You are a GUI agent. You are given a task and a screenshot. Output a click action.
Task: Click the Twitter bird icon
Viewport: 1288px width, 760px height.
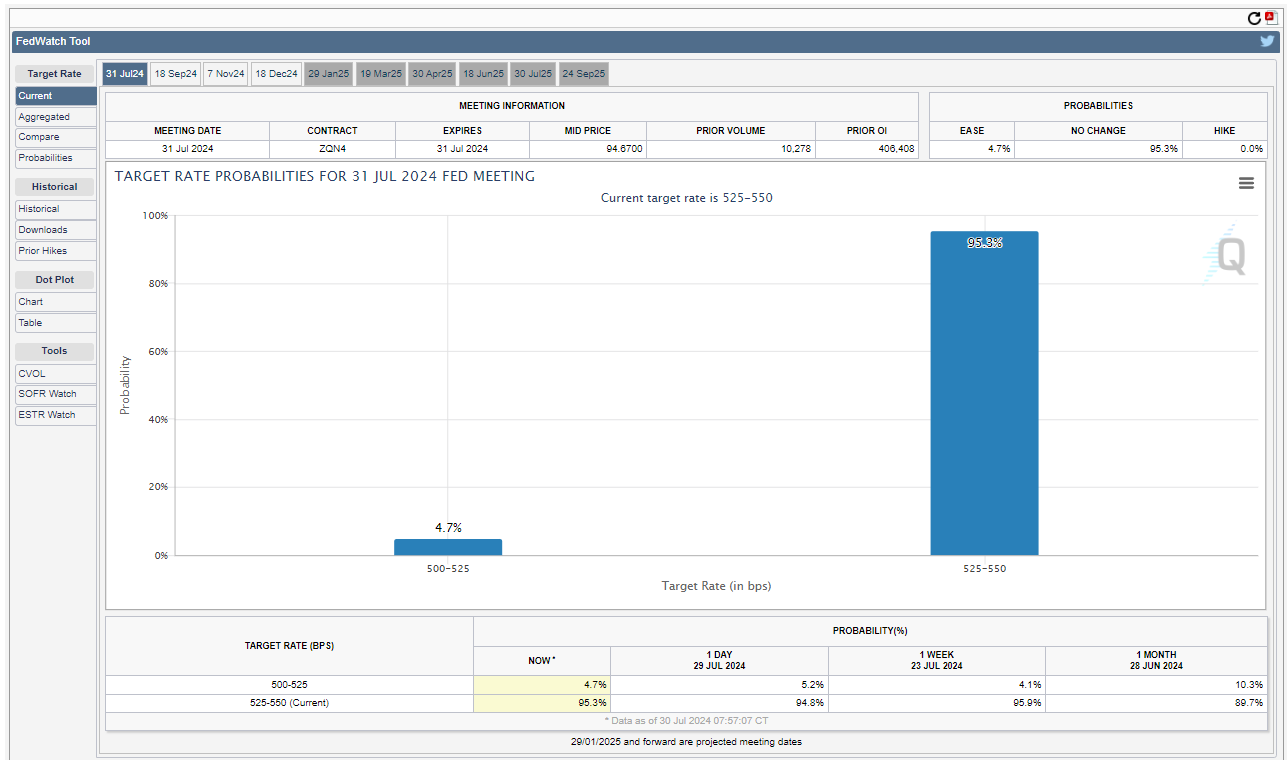1267,41
